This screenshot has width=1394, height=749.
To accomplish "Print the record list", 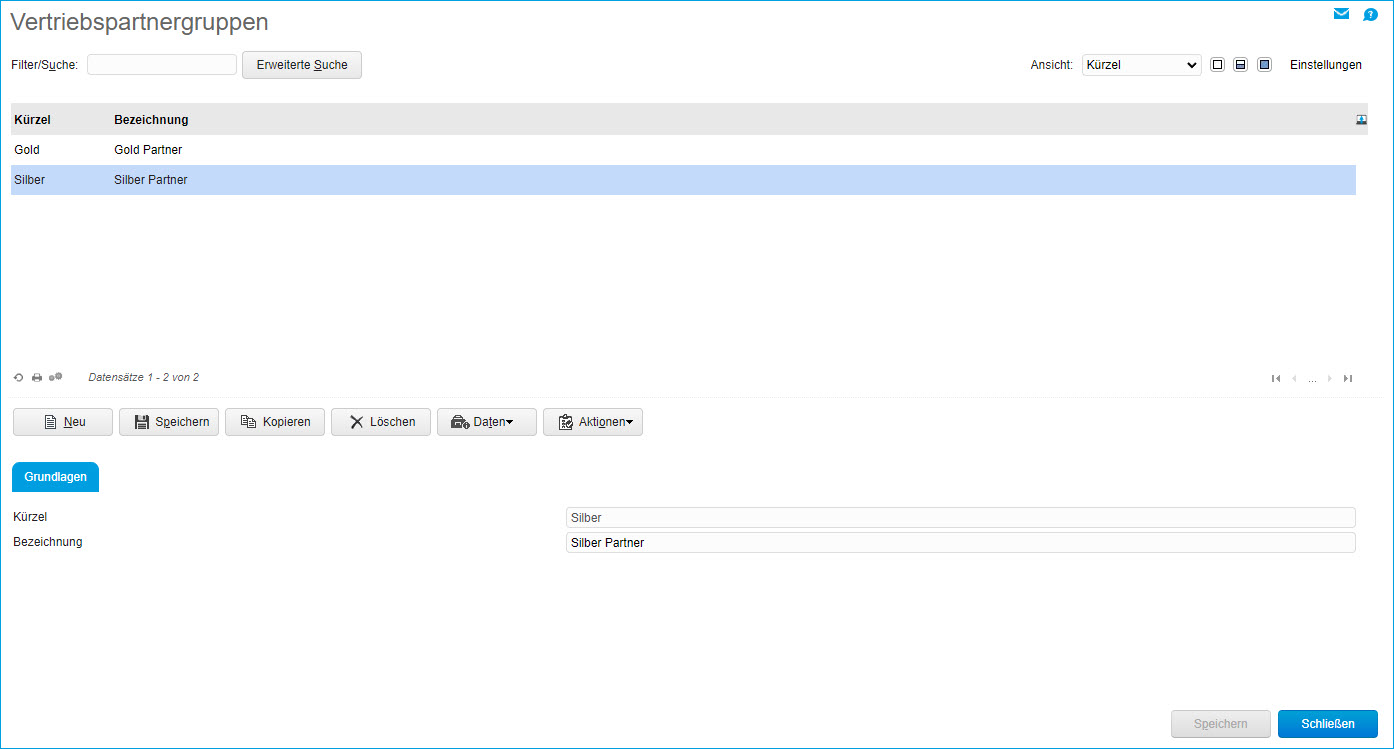I will 37,377.
